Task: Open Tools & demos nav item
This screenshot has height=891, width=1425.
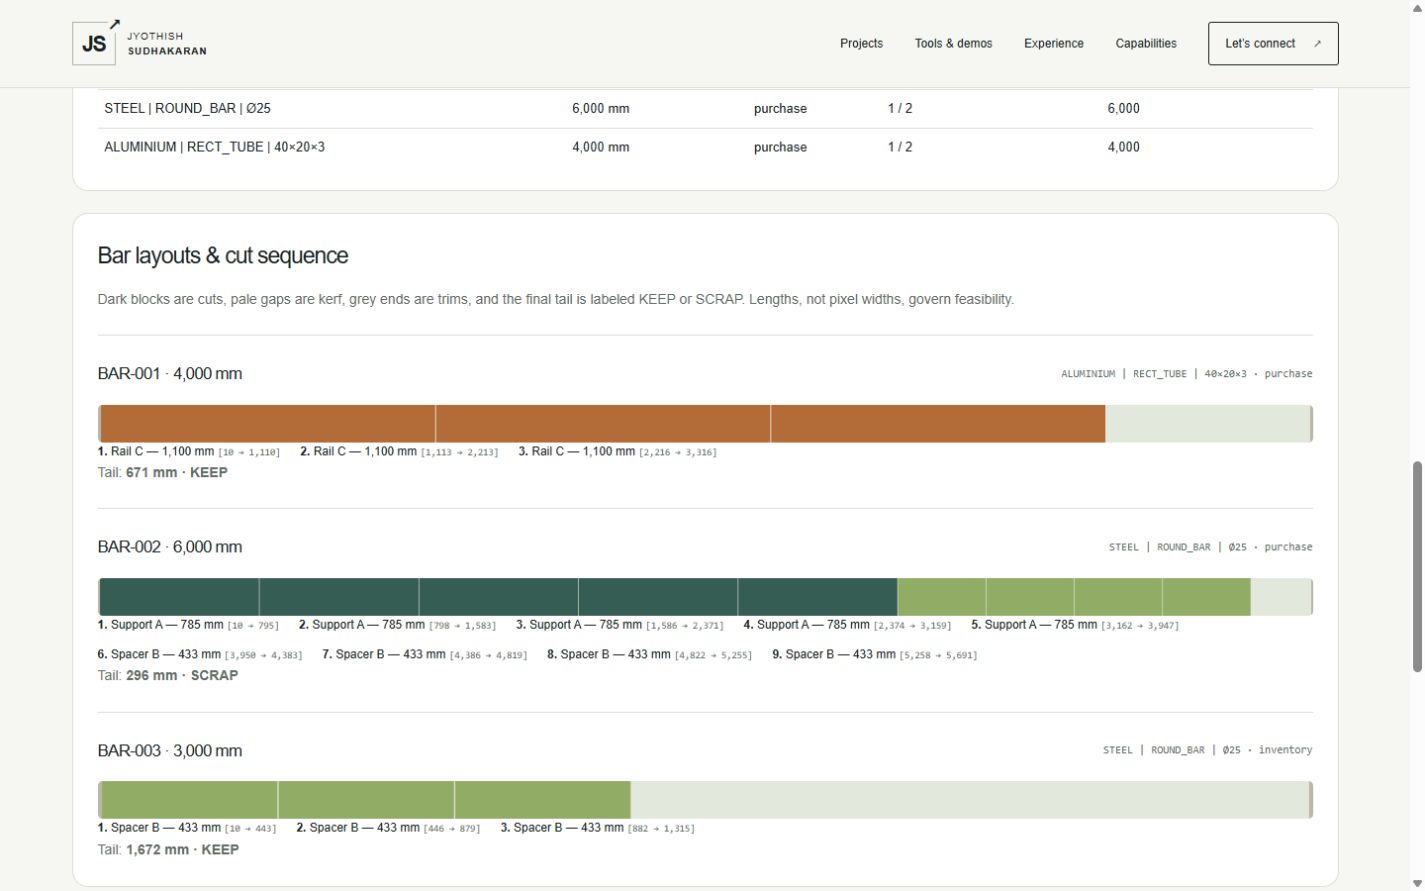Action: (953, 43)
